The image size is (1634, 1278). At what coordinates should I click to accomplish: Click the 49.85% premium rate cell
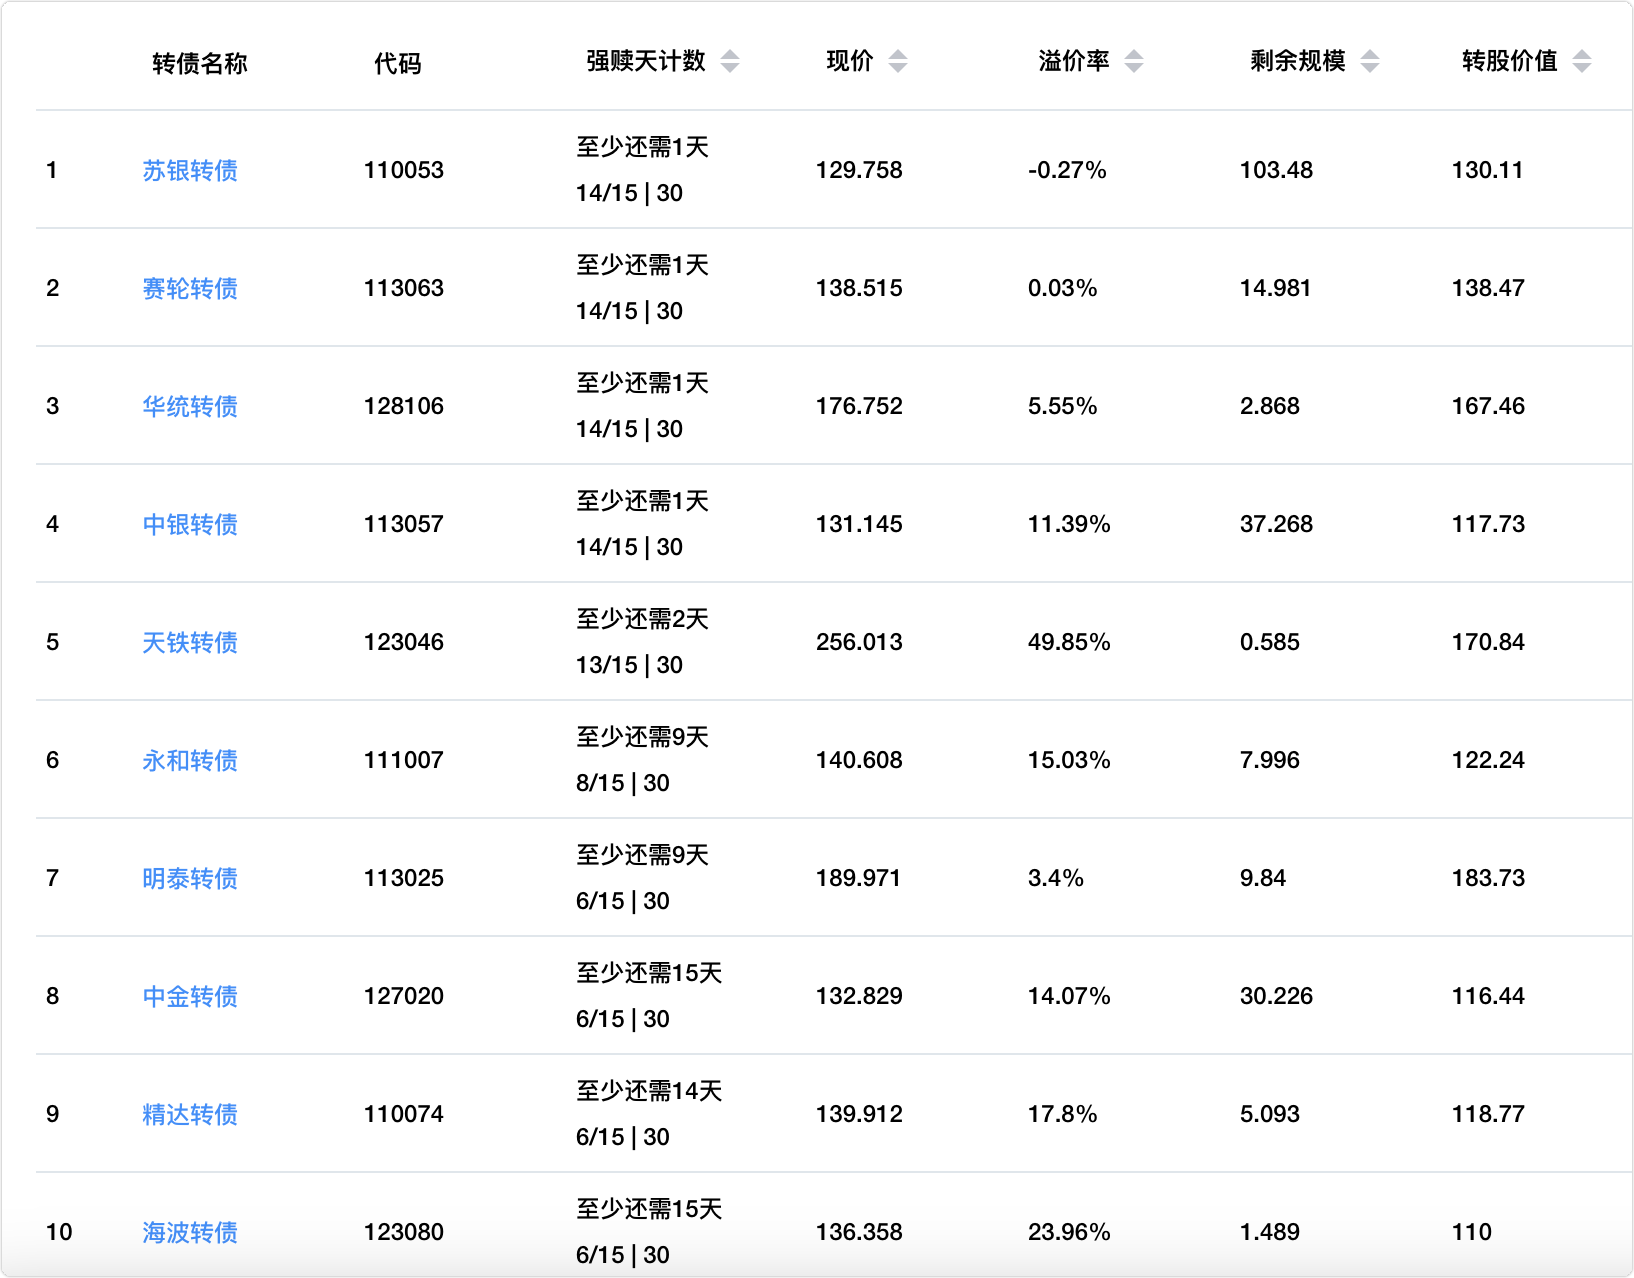tap(1068, 643)
